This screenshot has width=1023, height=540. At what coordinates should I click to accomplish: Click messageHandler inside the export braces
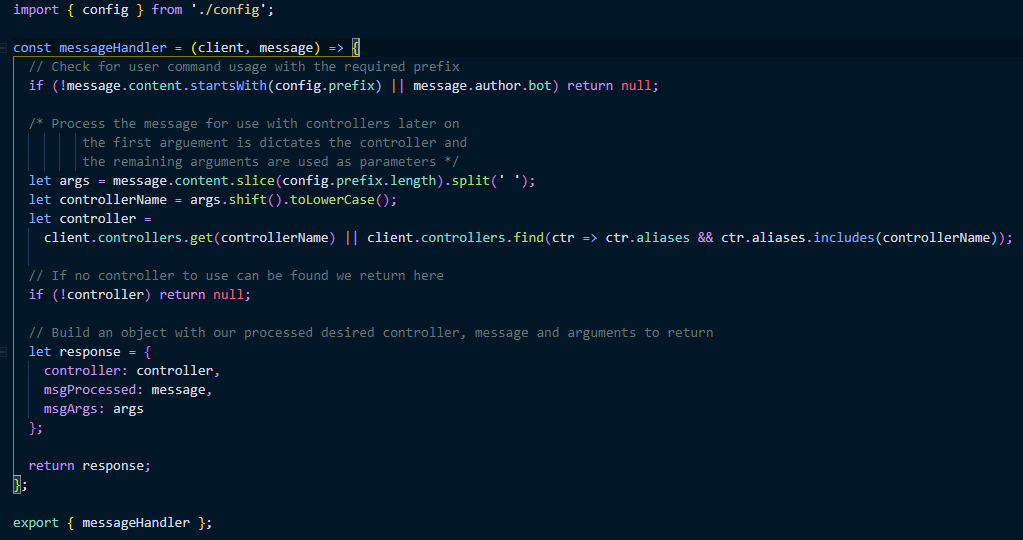coord(136,522)
